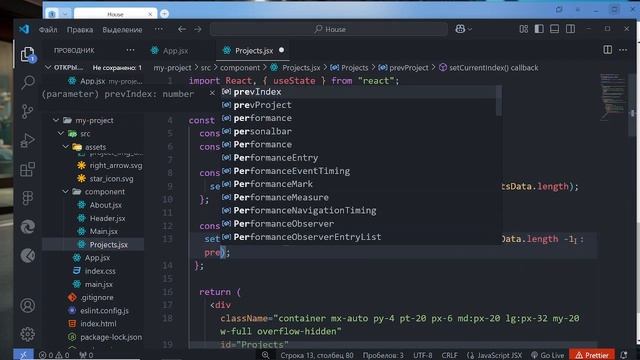
Task: Open editor More Actions ellipsis menu
Action: 623,50
